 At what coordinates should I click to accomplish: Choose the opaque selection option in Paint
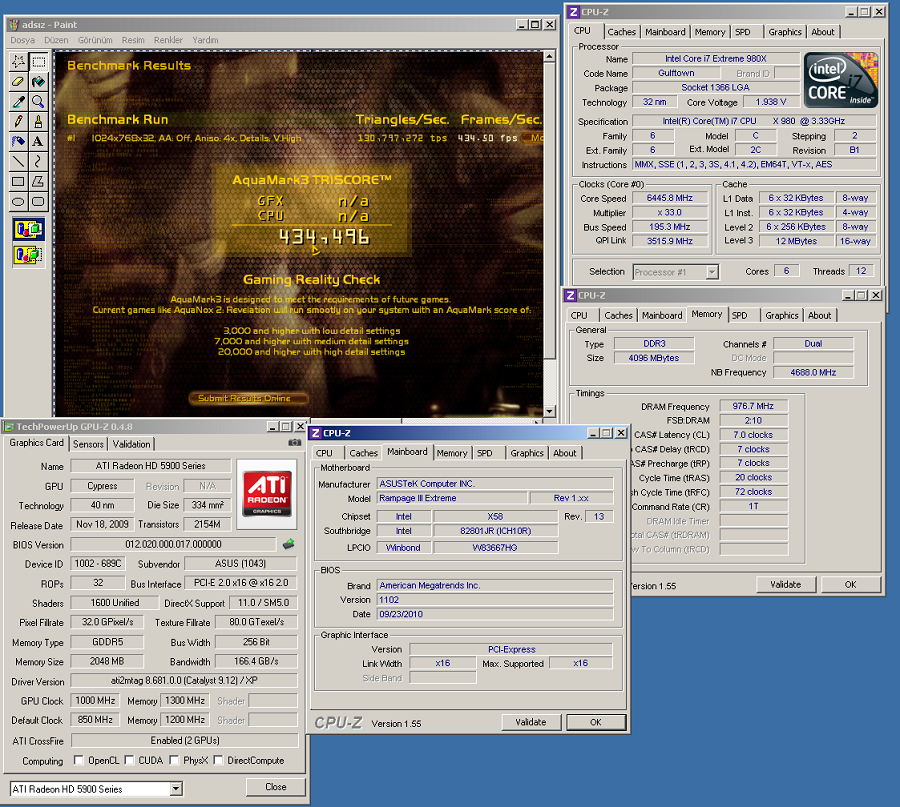(x=29, y=230)
